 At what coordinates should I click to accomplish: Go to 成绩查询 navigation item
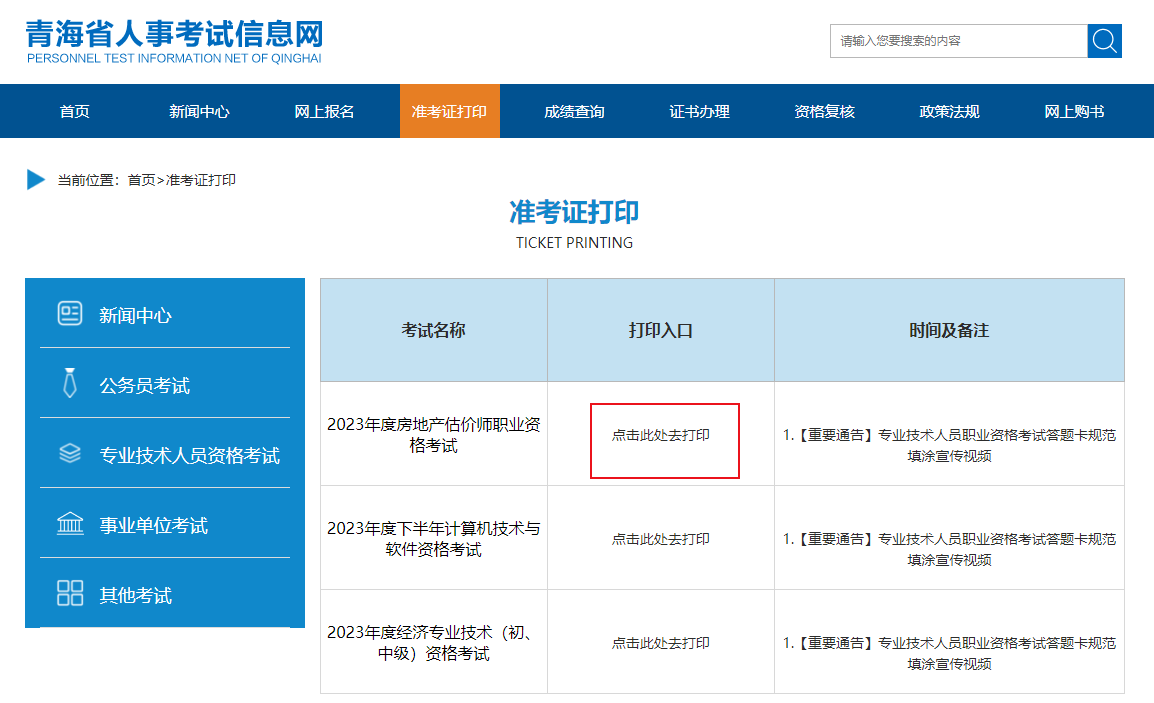[574, 111]
